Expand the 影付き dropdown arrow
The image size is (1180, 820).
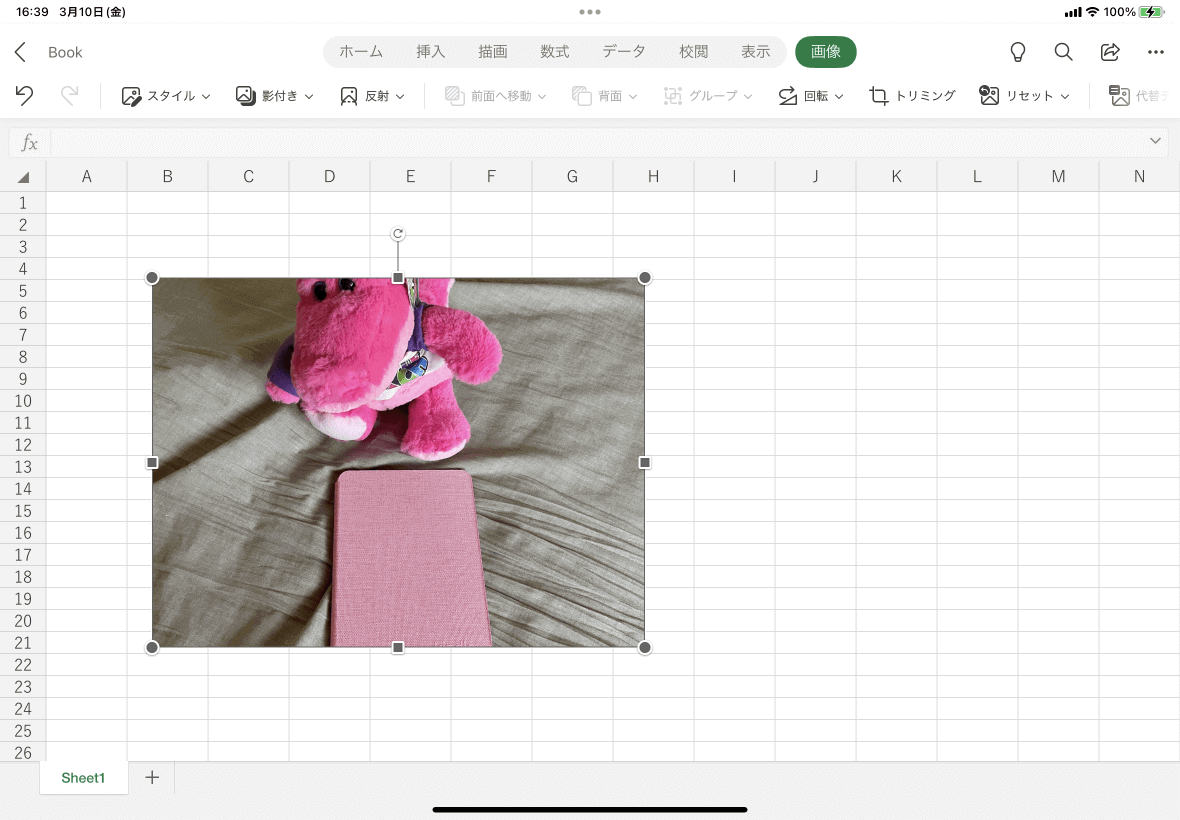pyautogui.click(x=309, y=96)
